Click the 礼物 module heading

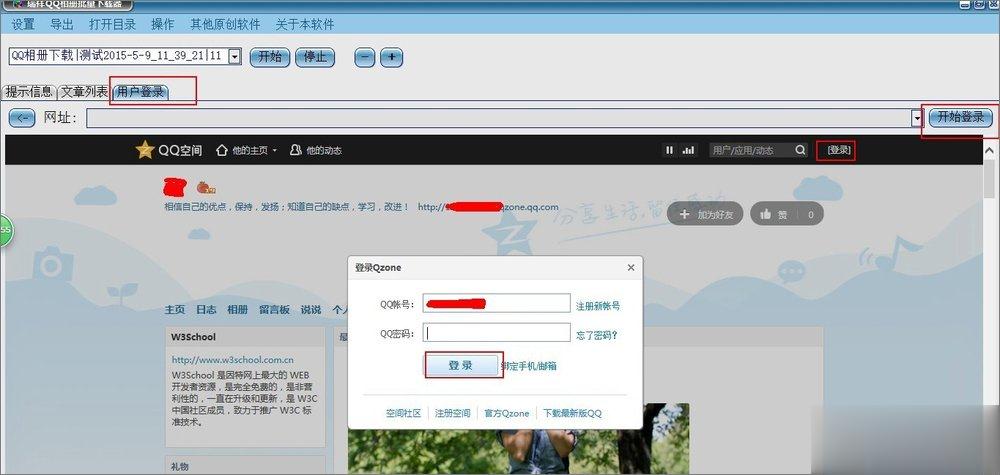(180, 466)
